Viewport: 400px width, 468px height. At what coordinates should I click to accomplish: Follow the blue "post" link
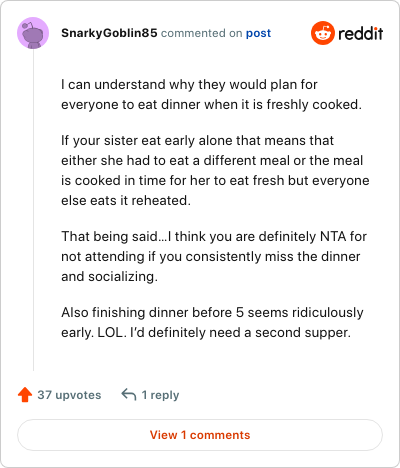pyautogui.click(x=258, y=33)
